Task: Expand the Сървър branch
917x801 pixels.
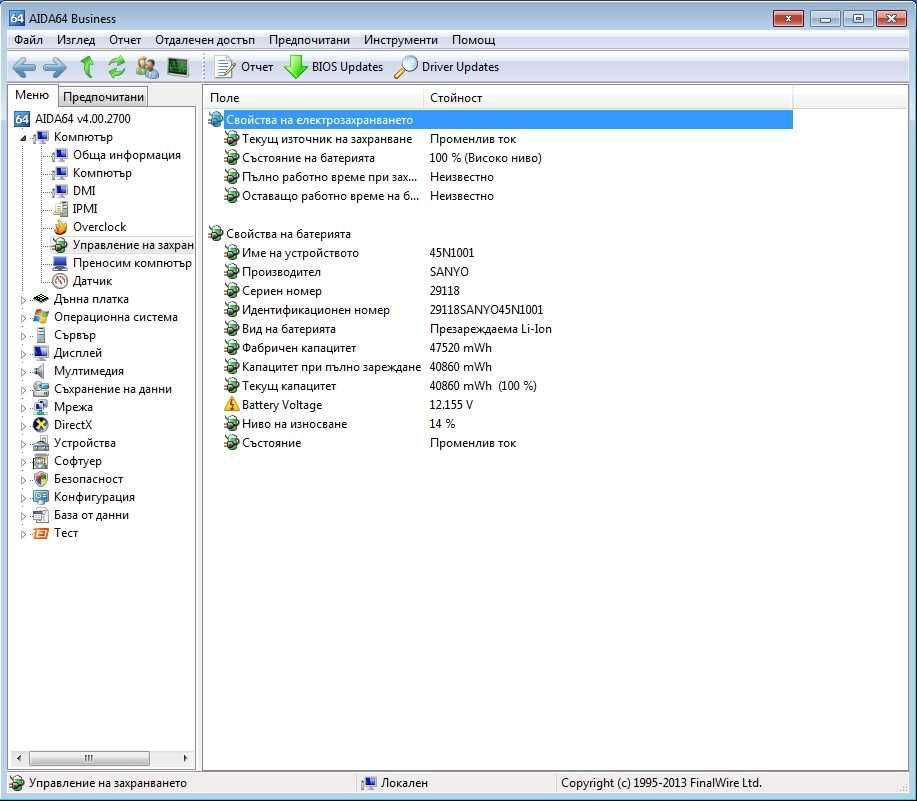Action: click(23, 336)
